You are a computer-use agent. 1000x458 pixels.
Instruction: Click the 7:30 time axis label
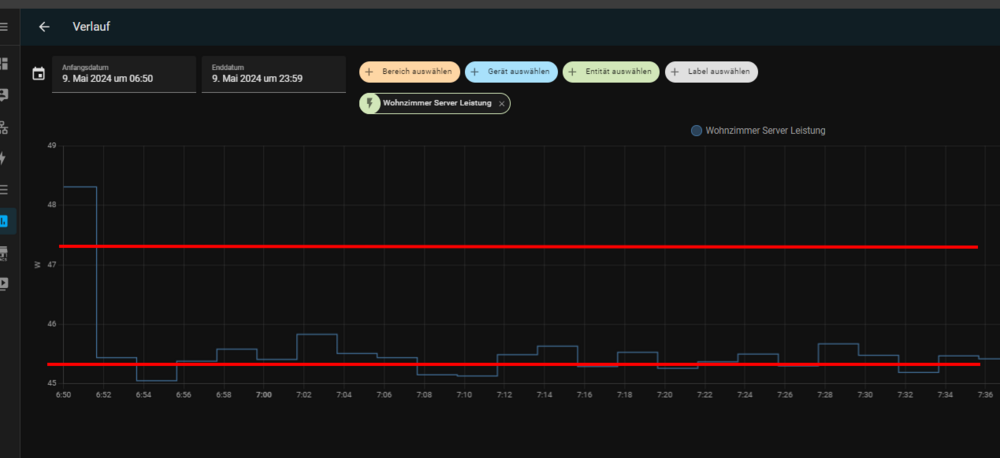tap(865, 395)
